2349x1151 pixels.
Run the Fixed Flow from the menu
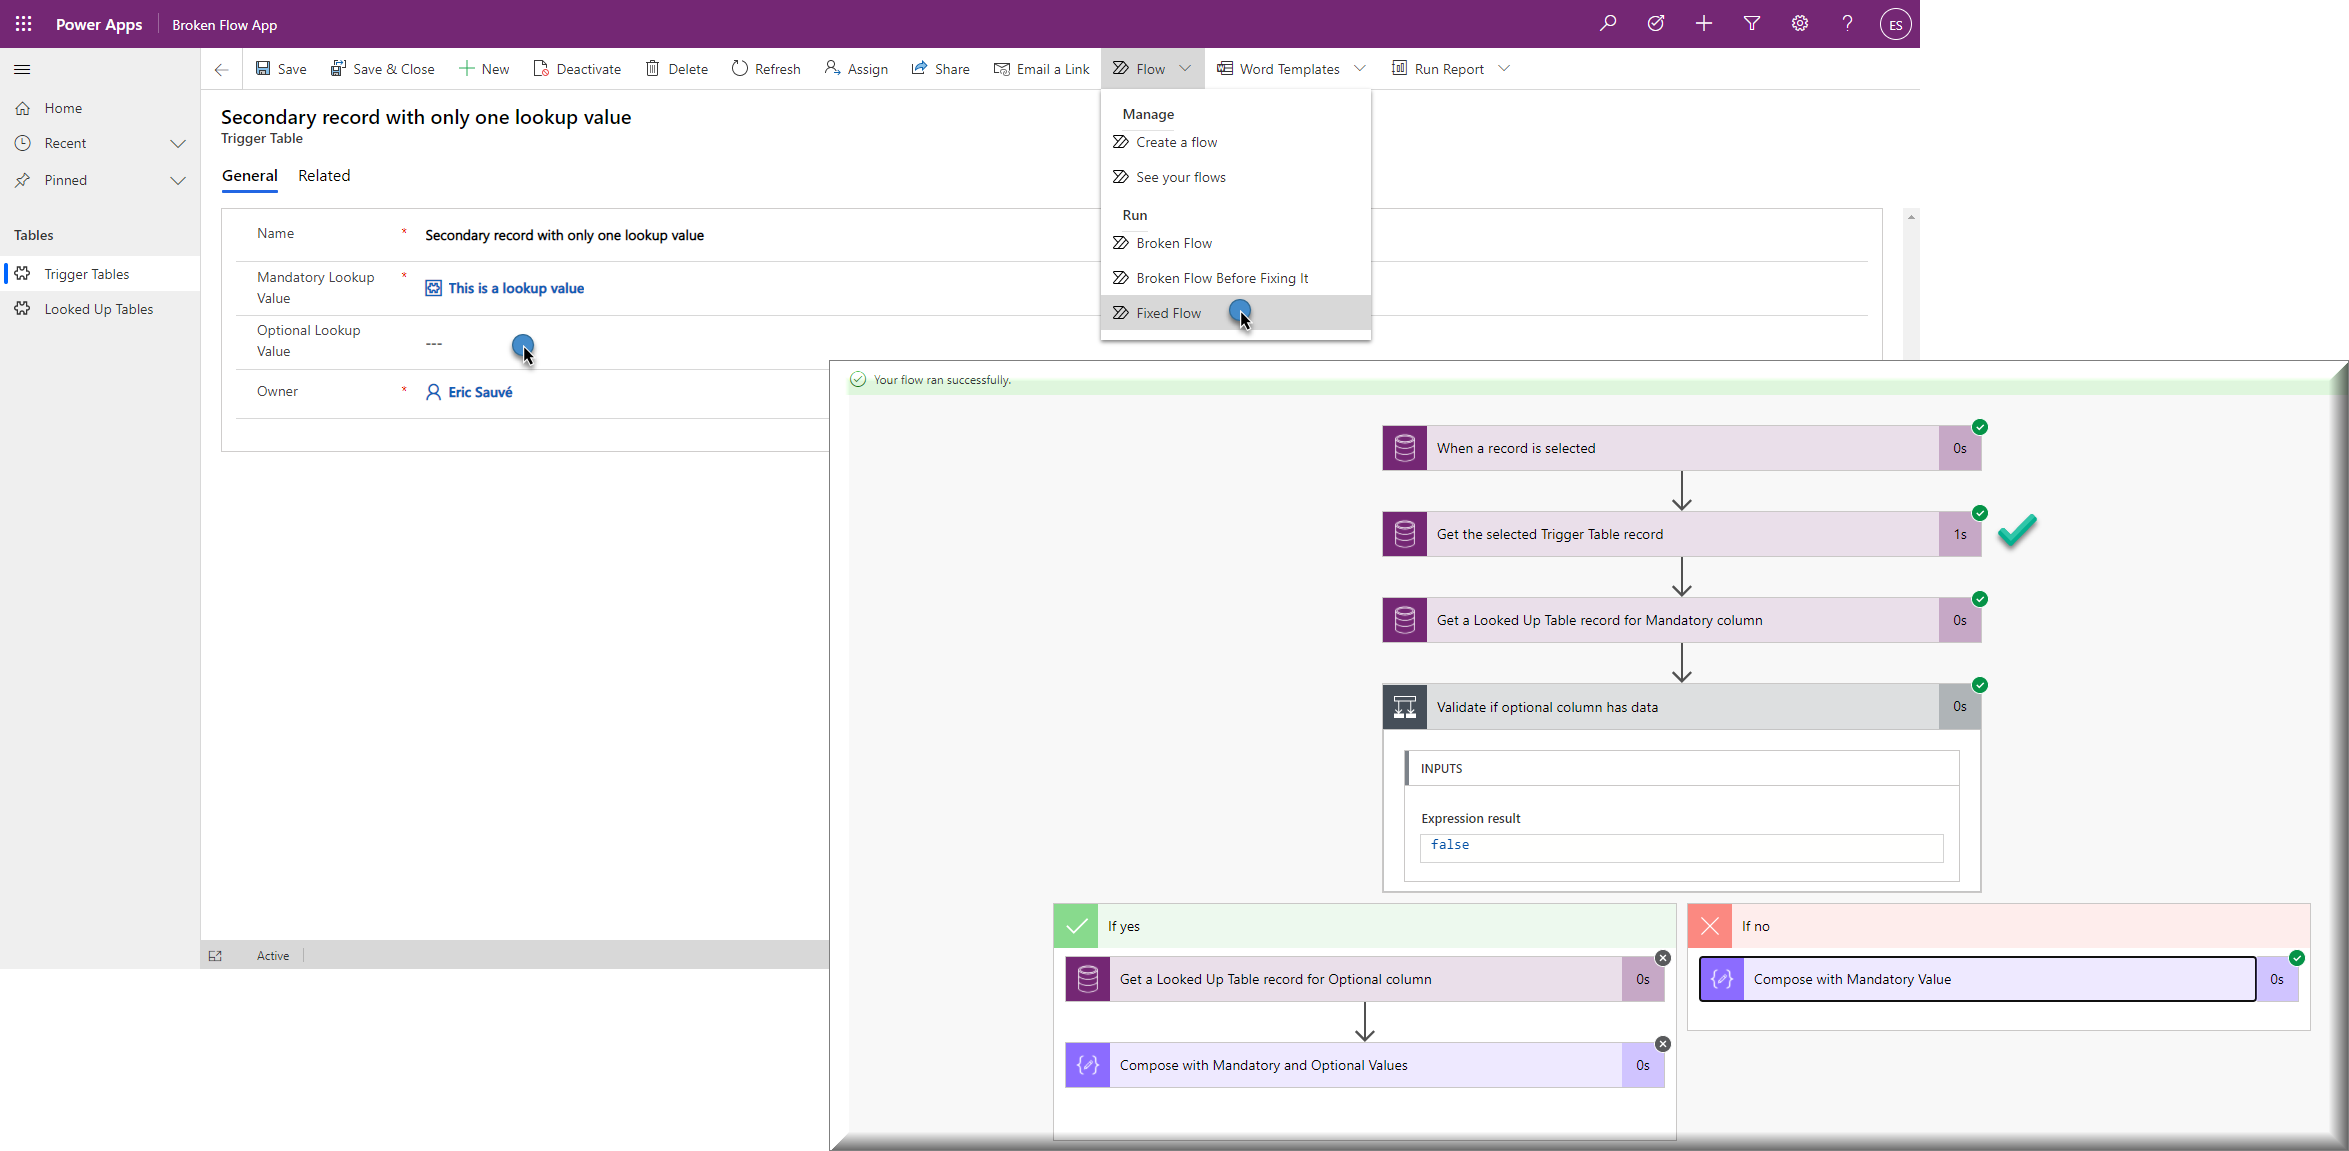(x=1167, y=312)
